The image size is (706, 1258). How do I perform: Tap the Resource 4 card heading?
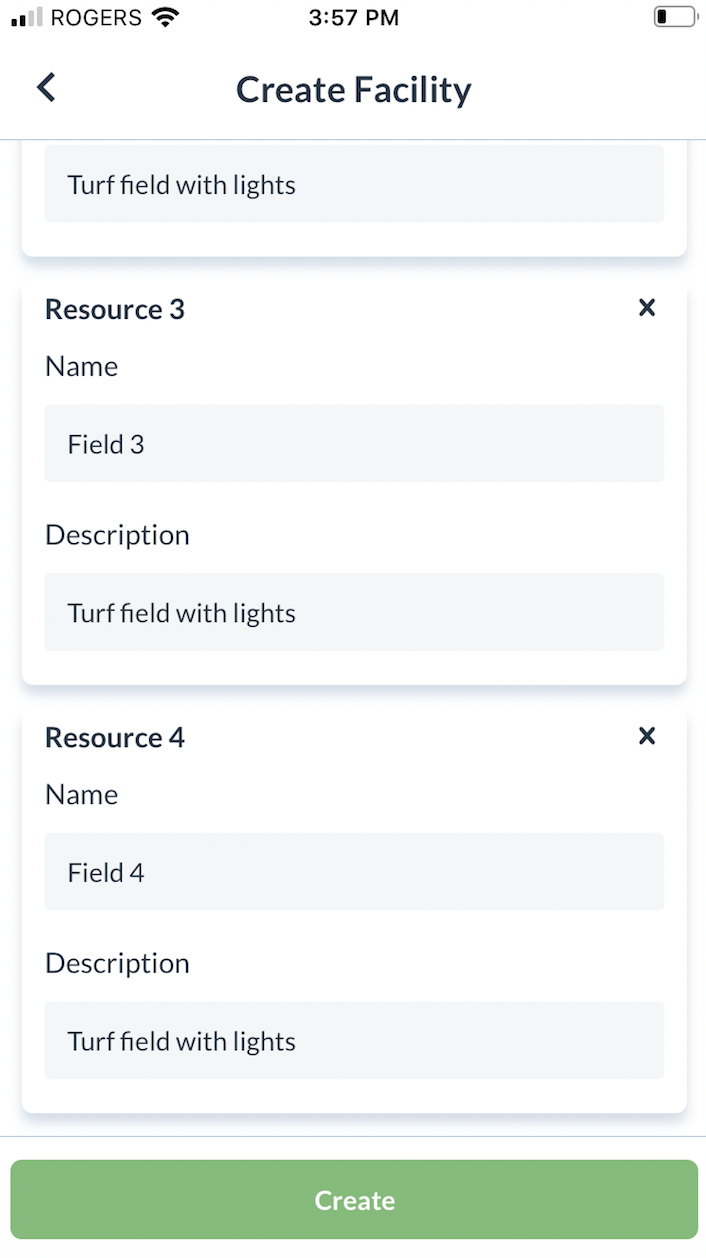[115, 738]
